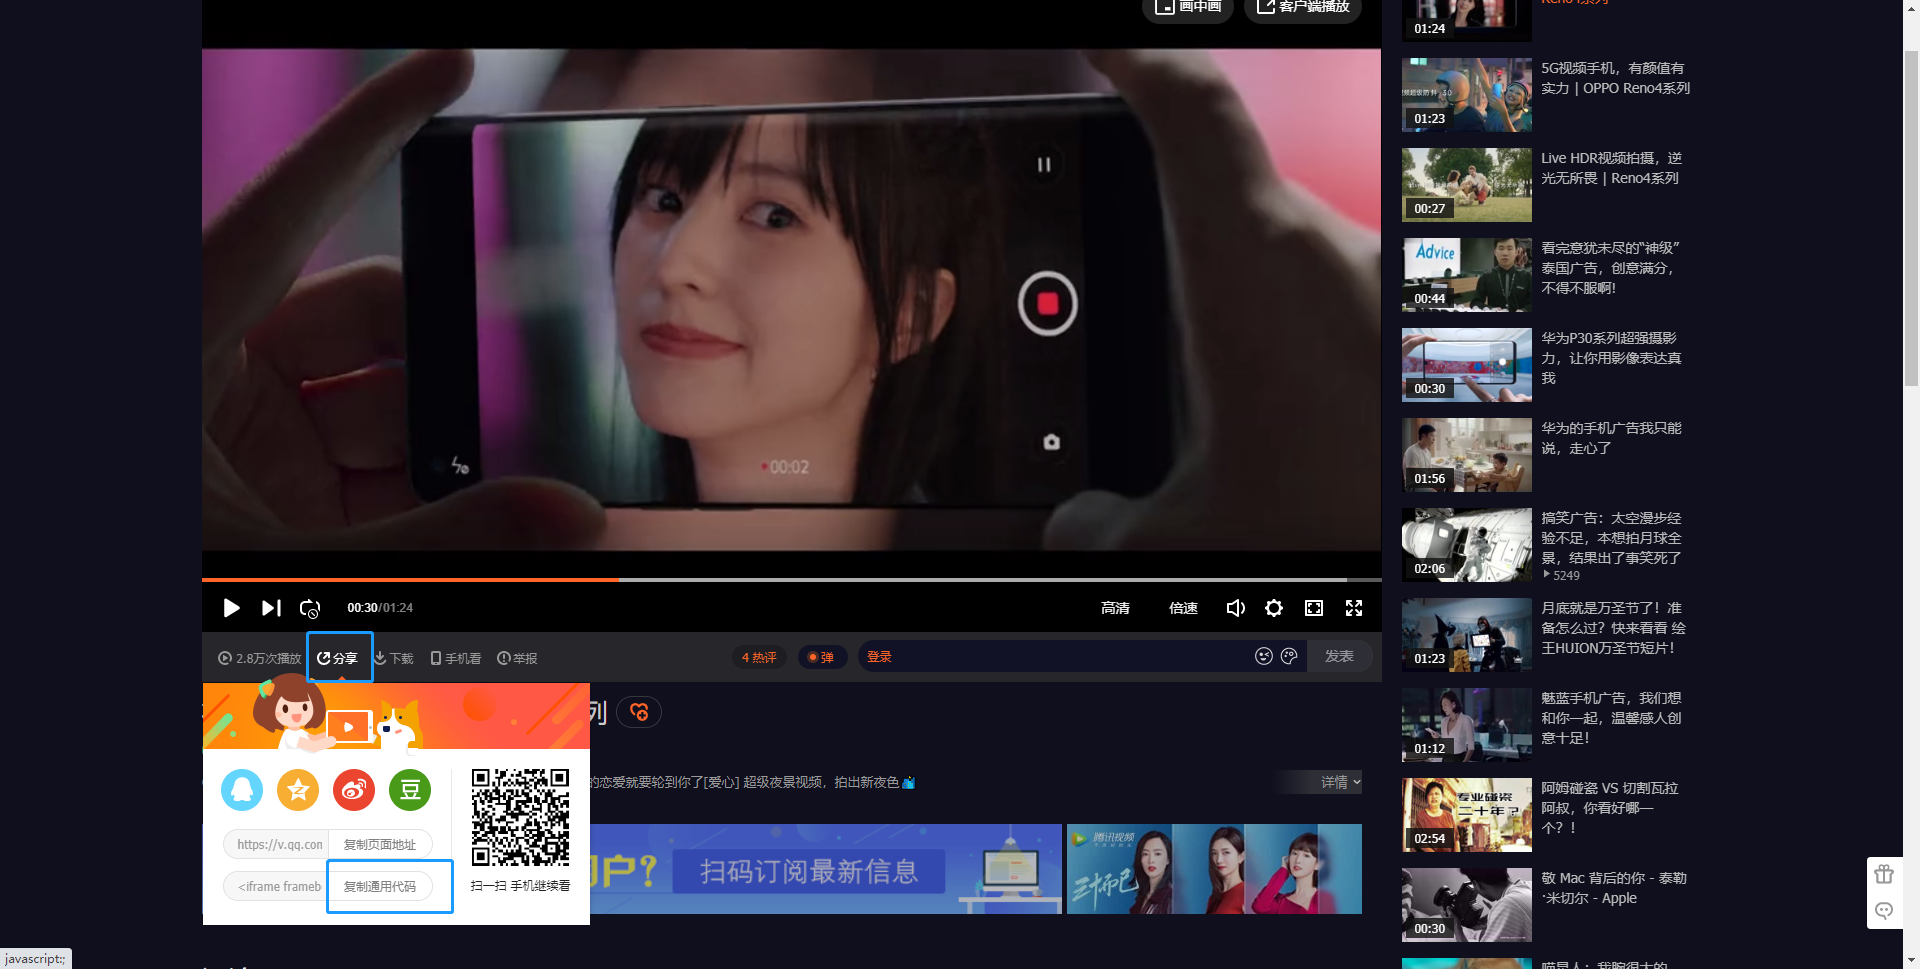Open the 倍速 playback speed menu

(x=1183, y=608)
